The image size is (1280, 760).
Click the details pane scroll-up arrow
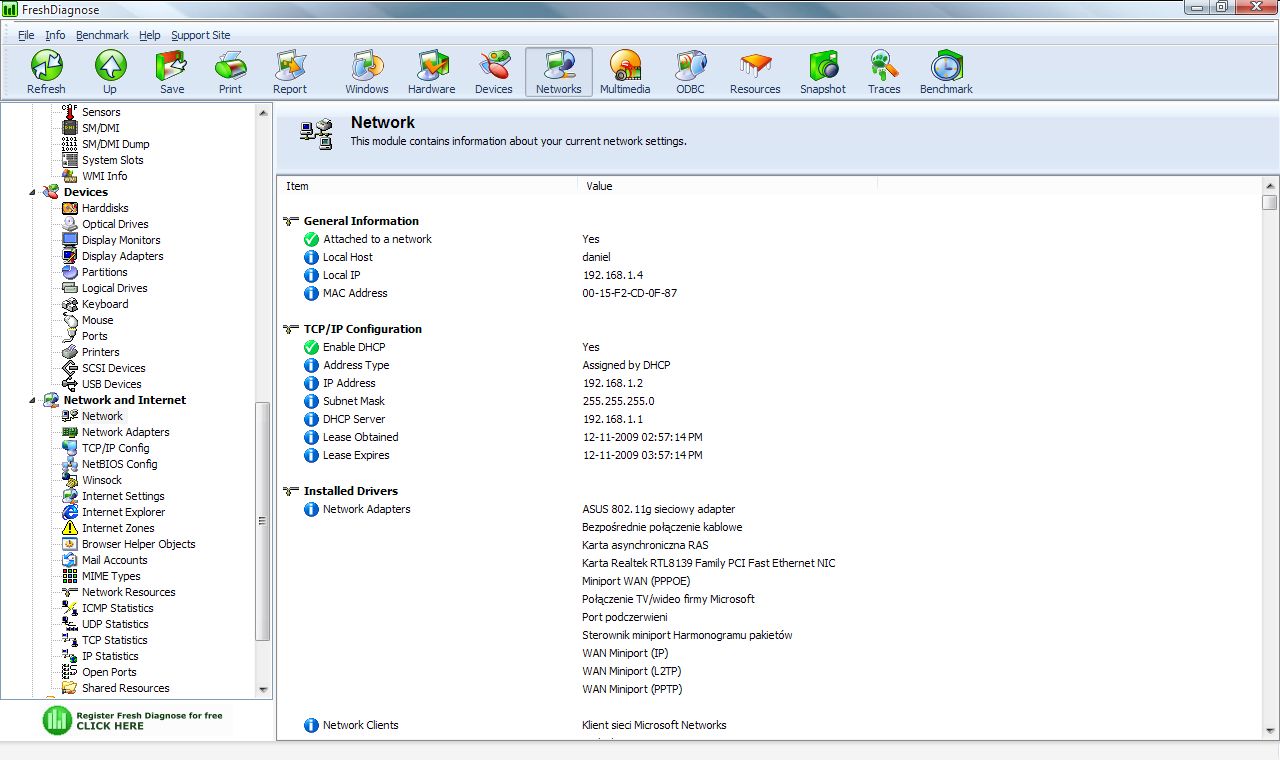[x=1270, y=186]
